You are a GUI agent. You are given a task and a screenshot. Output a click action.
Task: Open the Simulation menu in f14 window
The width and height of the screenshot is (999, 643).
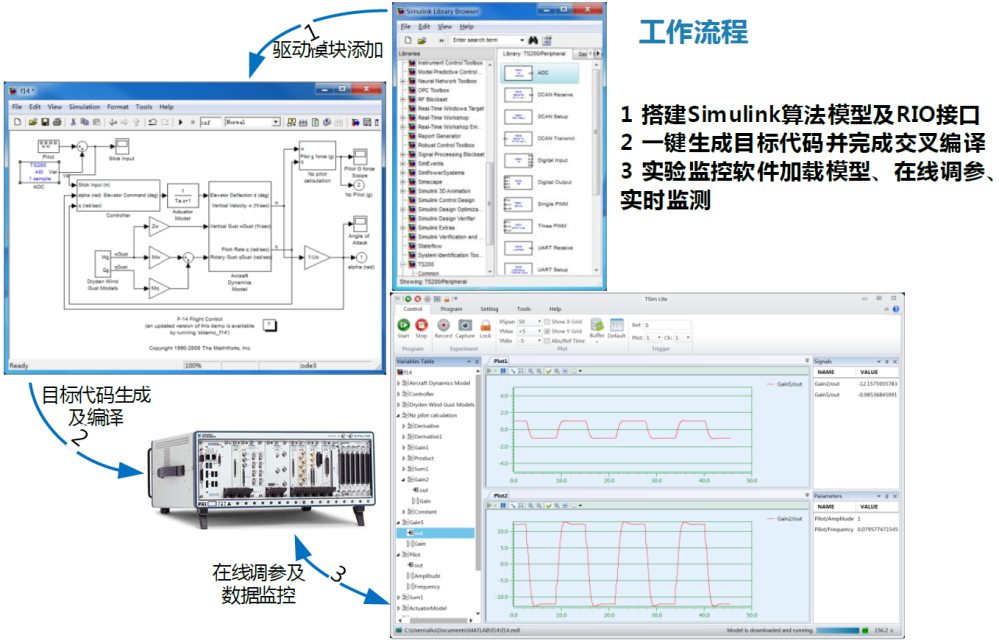coord(85,106)
